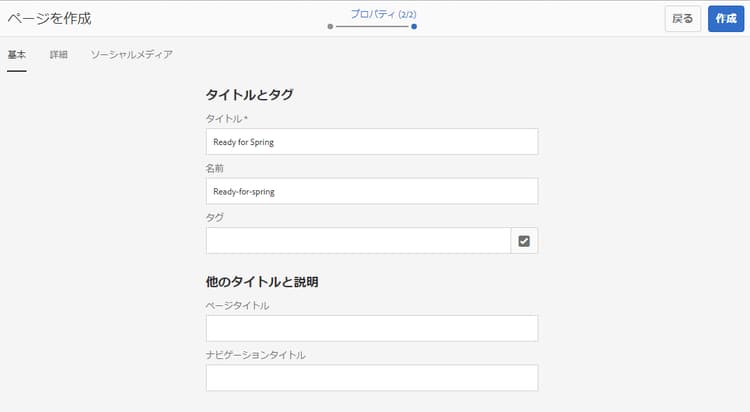Screen dimensions: 750x412
Task: Focus the タイトル field containing Ready for Spring
Action: click(x=372, y=142)
